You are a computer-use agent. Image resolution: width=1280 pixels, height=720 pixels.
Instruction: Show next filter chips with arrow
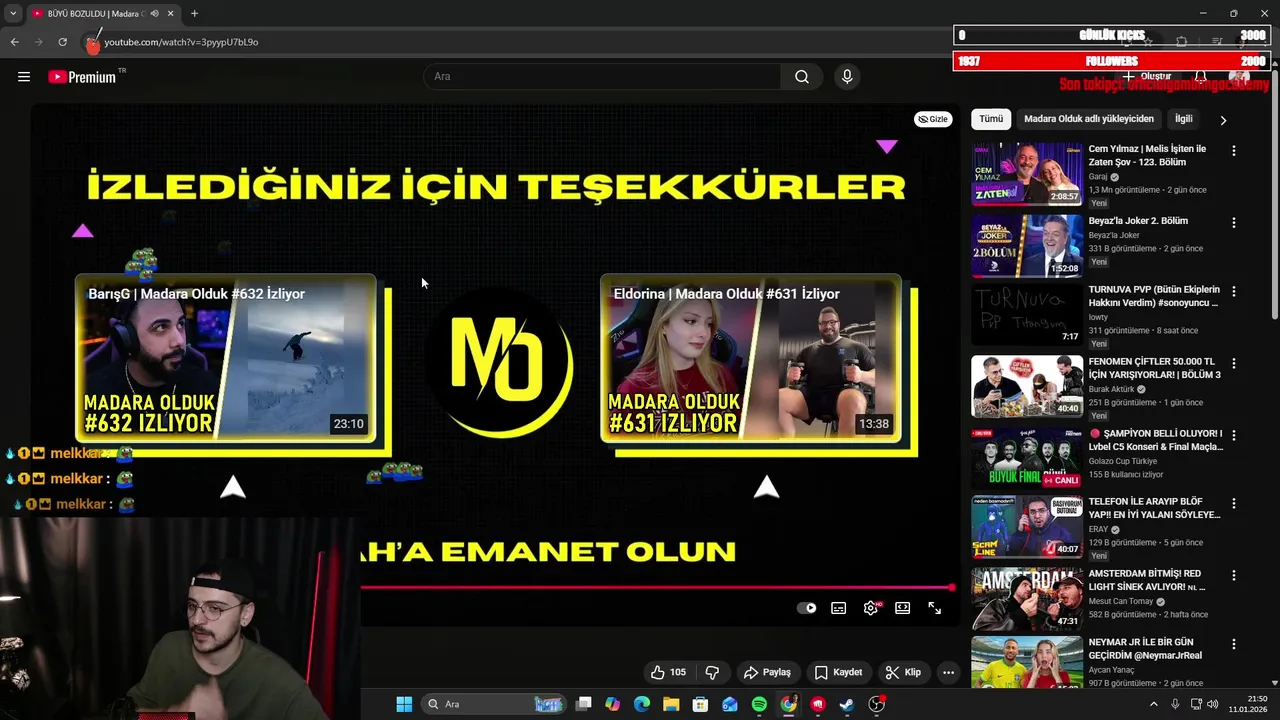tap(1223, 120)
